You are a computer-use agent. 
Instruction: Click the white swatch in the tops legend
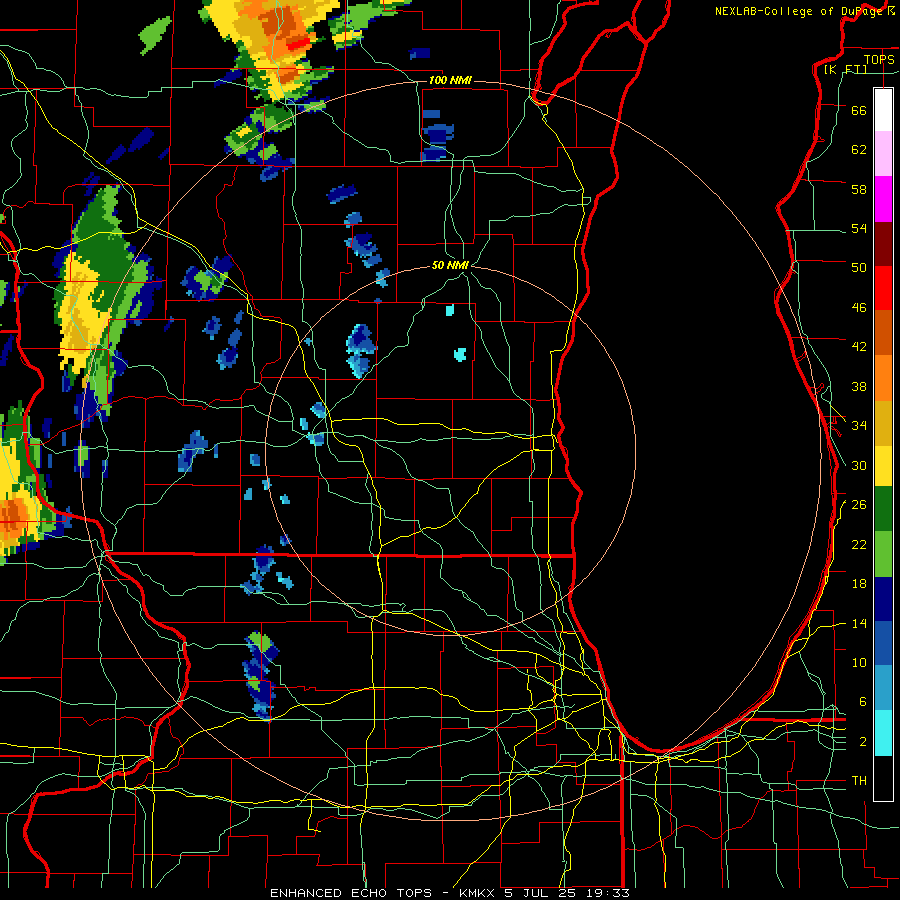tap(883, 110)
